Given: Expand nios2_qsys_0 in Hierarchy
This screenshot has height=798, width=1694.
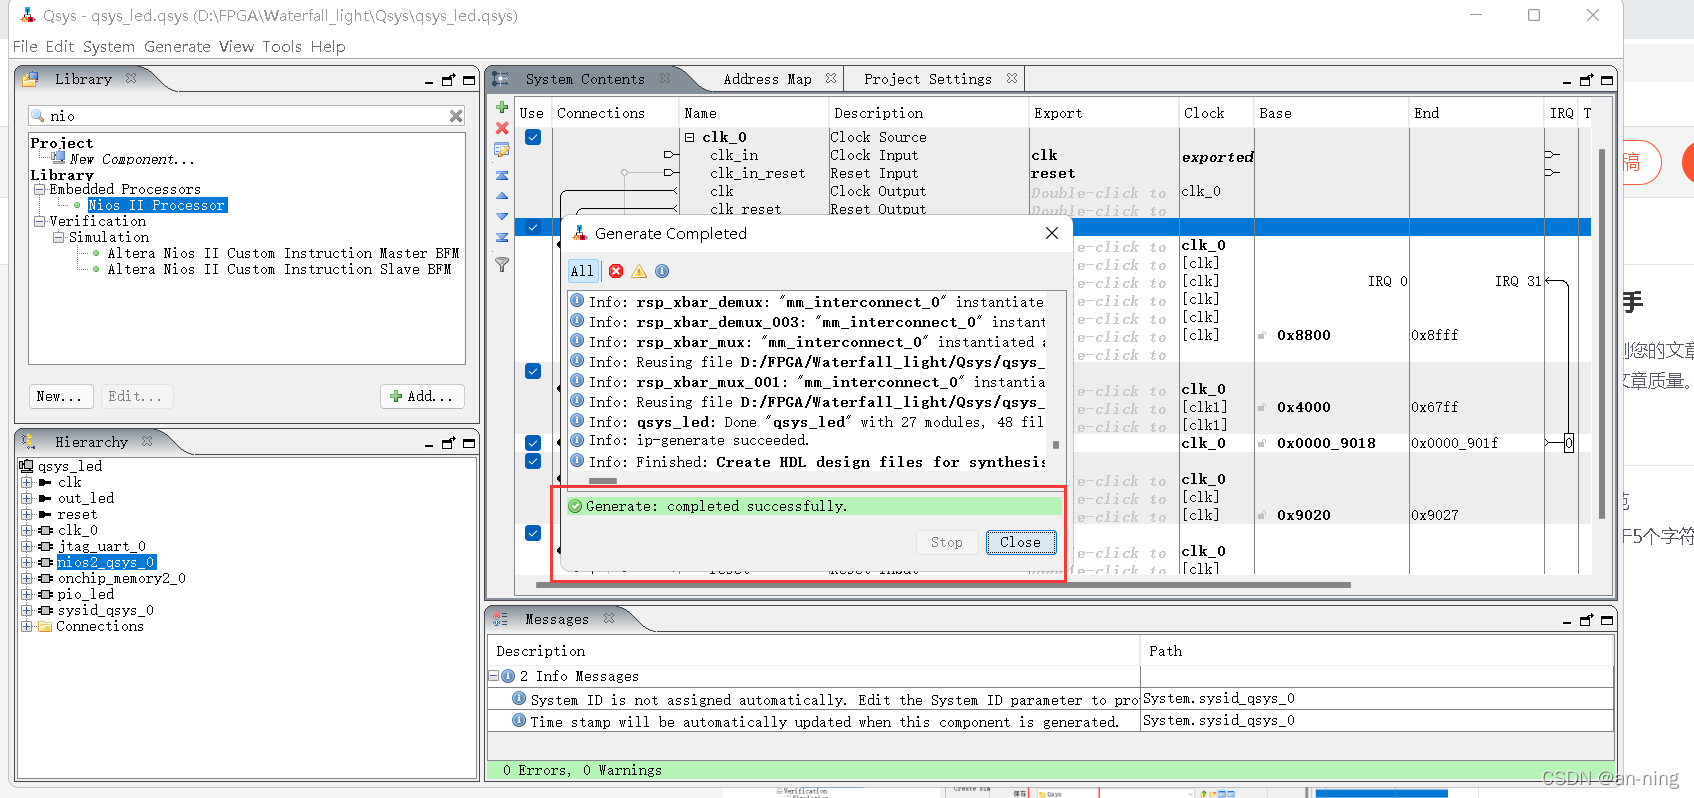Looking at the screenshot, I should [27, 562].
